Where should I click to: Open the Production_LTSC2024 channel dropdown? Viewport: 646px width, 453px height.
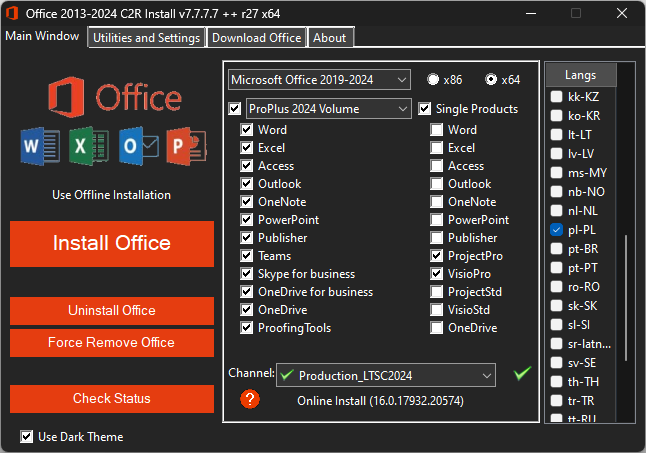386,375
